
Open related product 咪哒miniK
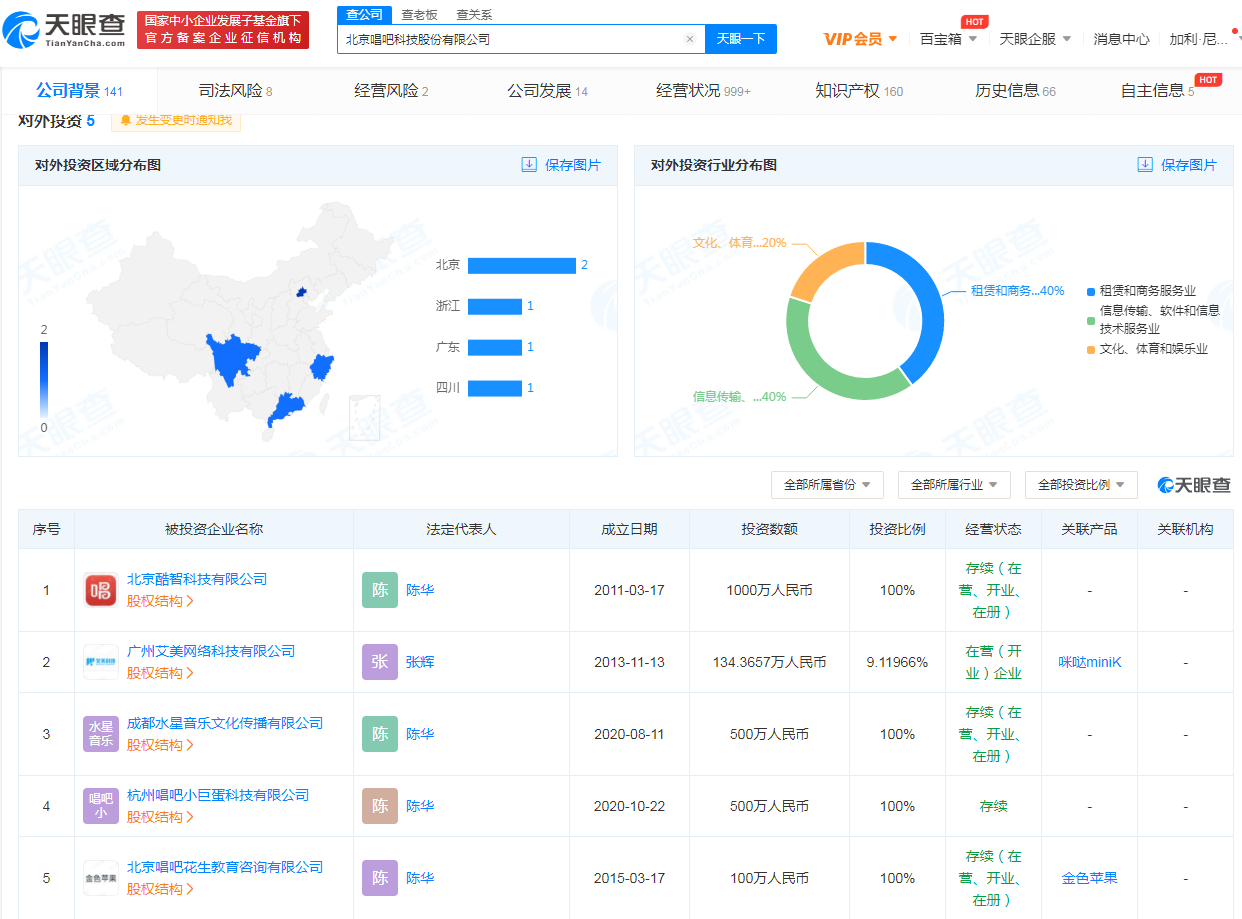[1090, 662]
